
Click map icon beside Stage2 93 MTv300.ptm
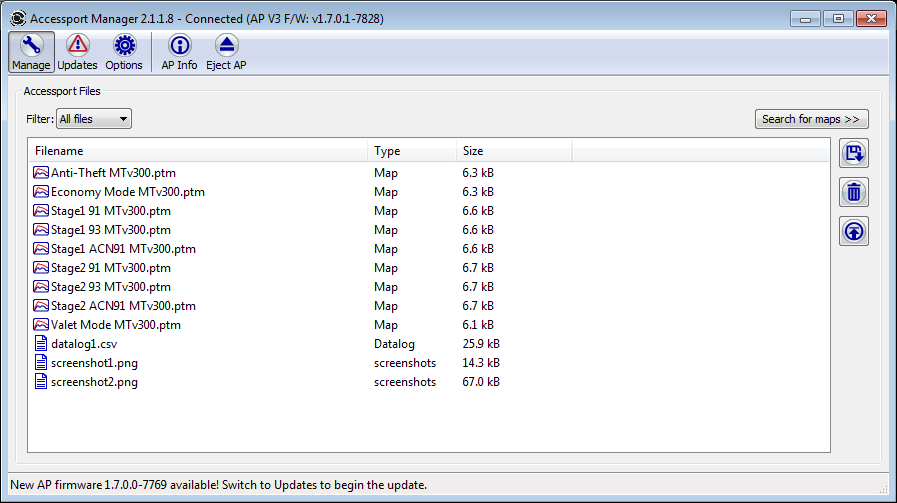(41, 287)
